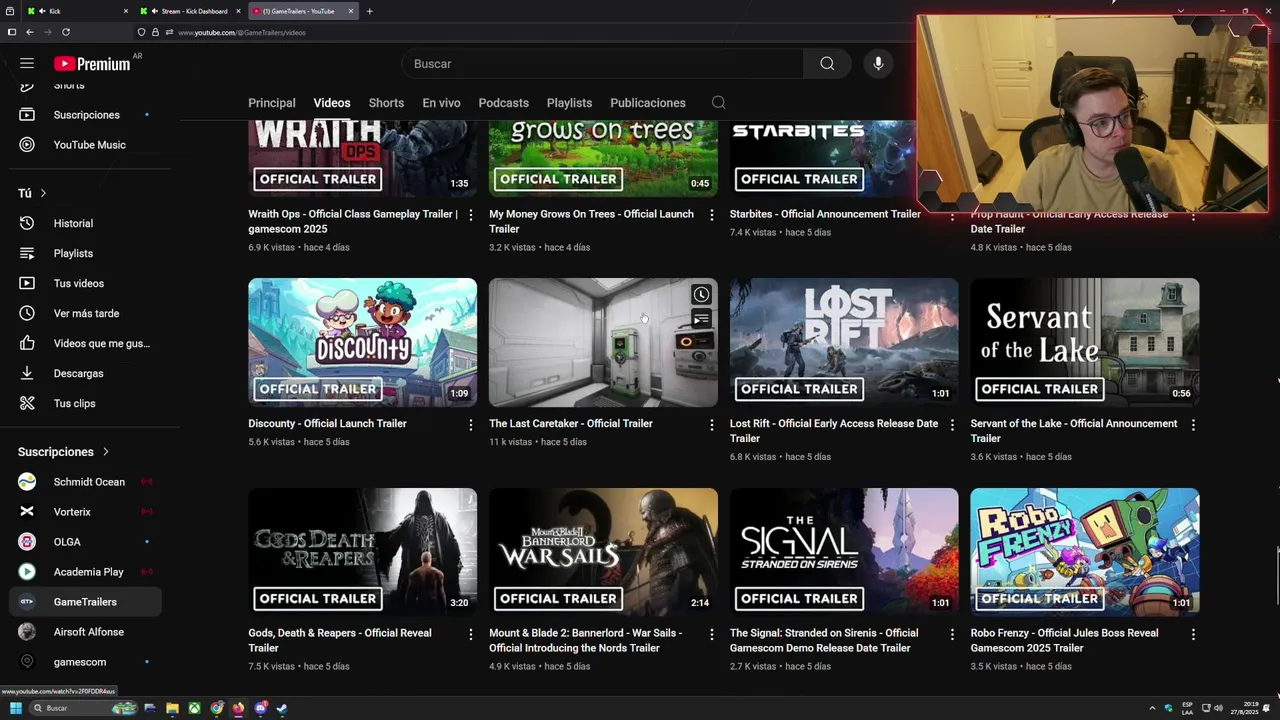Open GameTrailers subscription channel

(86, 602)
